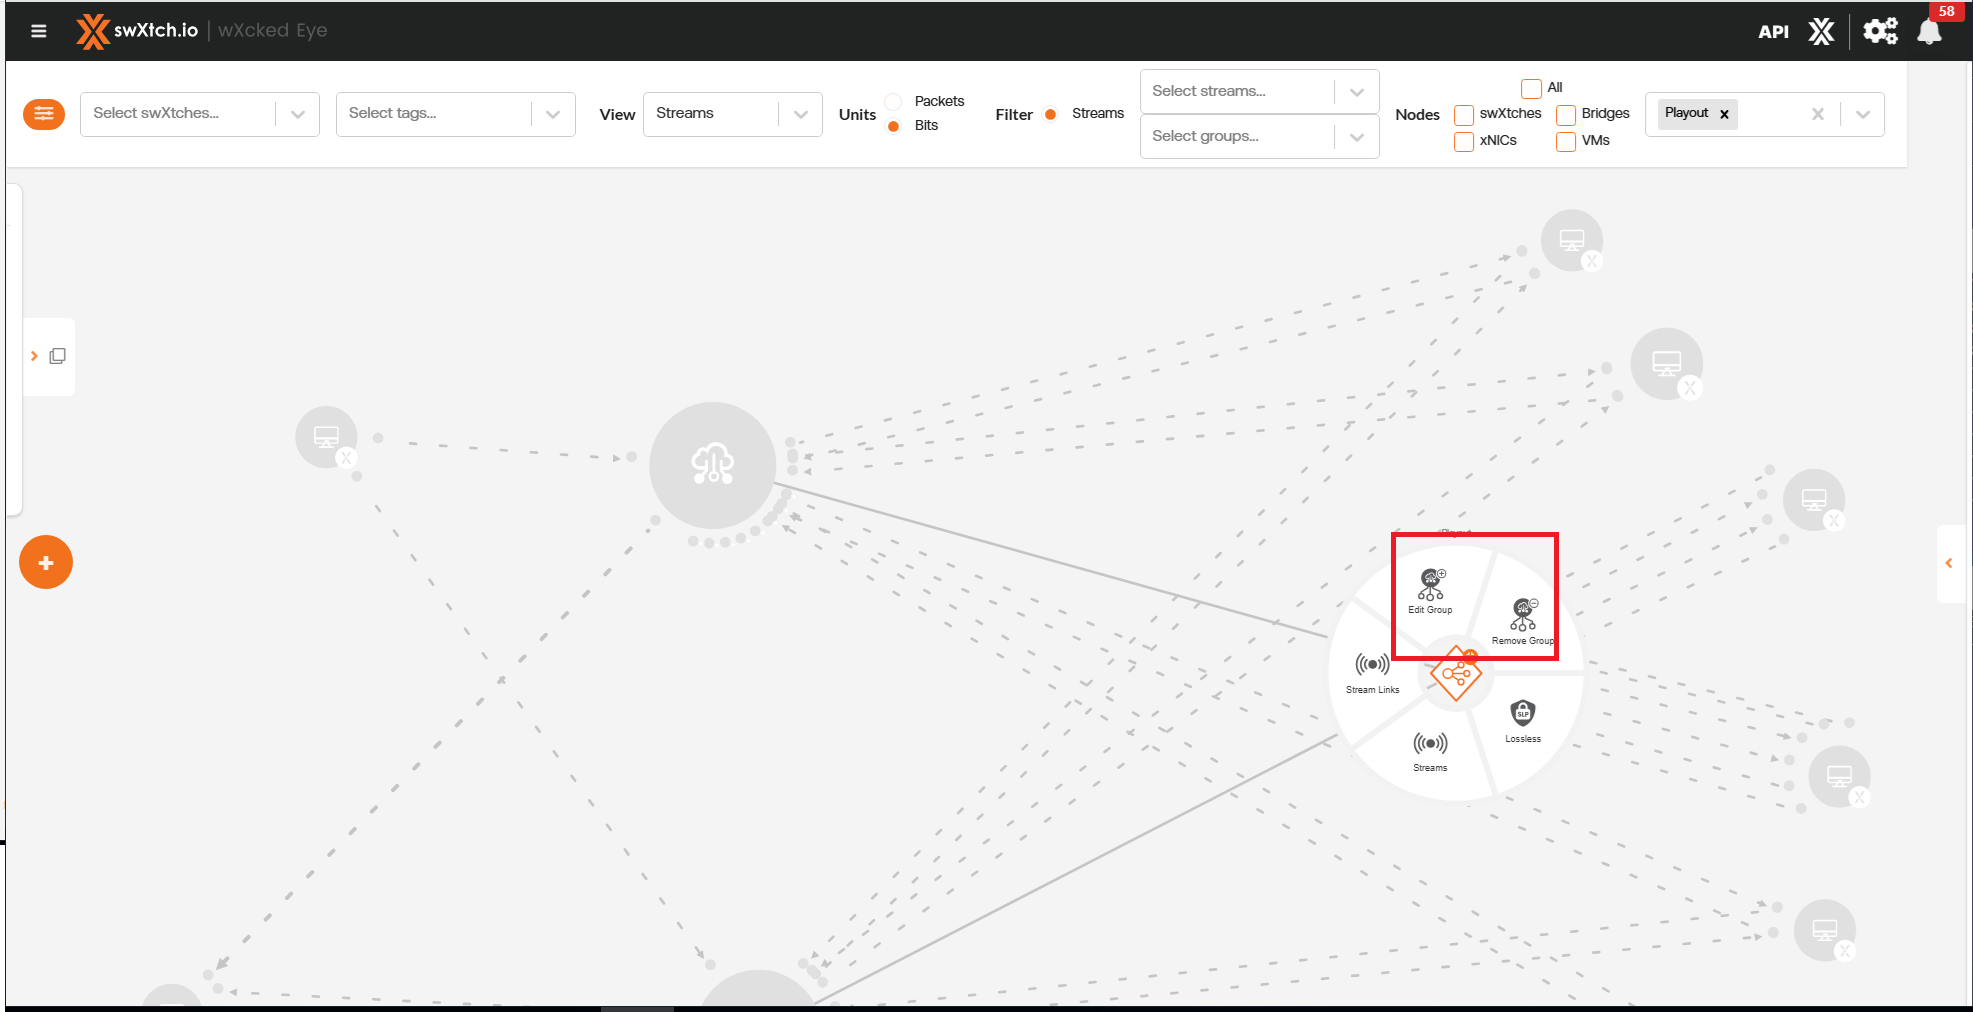The height and width of the screenshot is (1012, 1973).
Task: Select the Packets units radio button
Action: coord(894,101)
